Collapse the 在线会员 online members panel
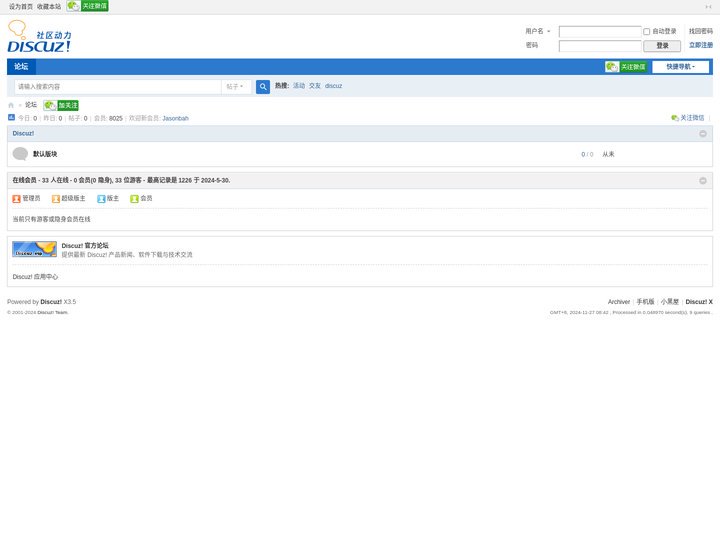 coord(703,181)
